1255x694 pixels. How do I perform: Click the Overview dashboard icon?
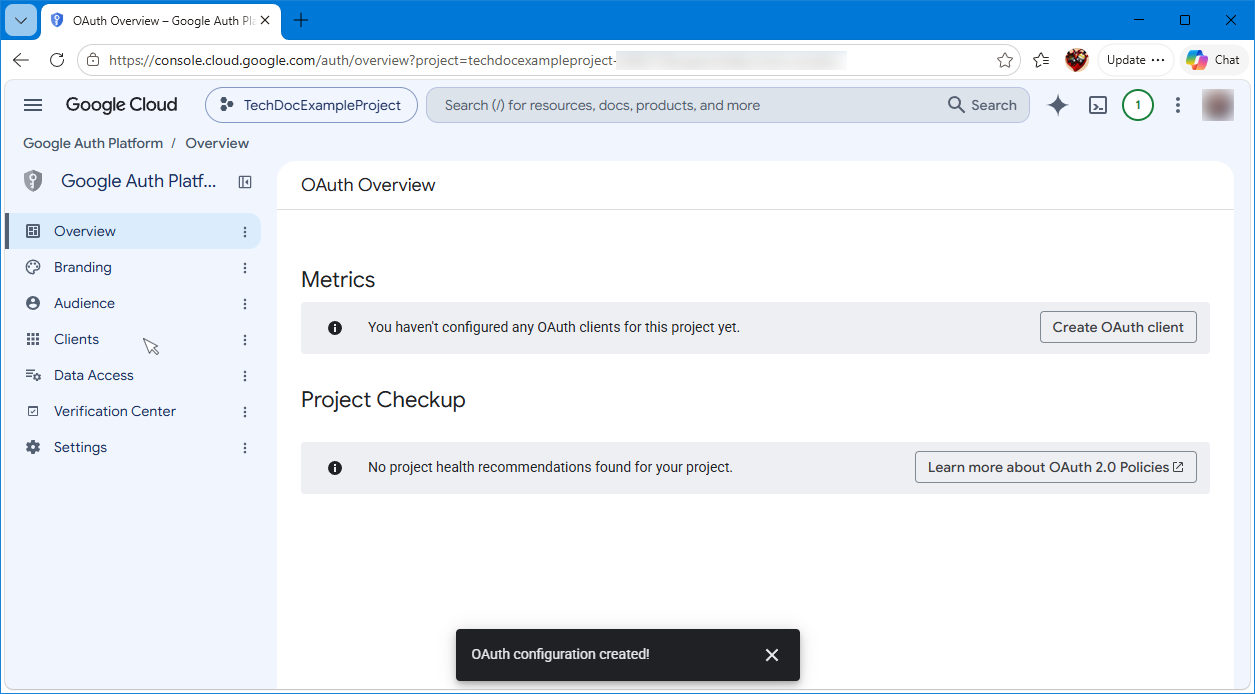coord(33,231)
